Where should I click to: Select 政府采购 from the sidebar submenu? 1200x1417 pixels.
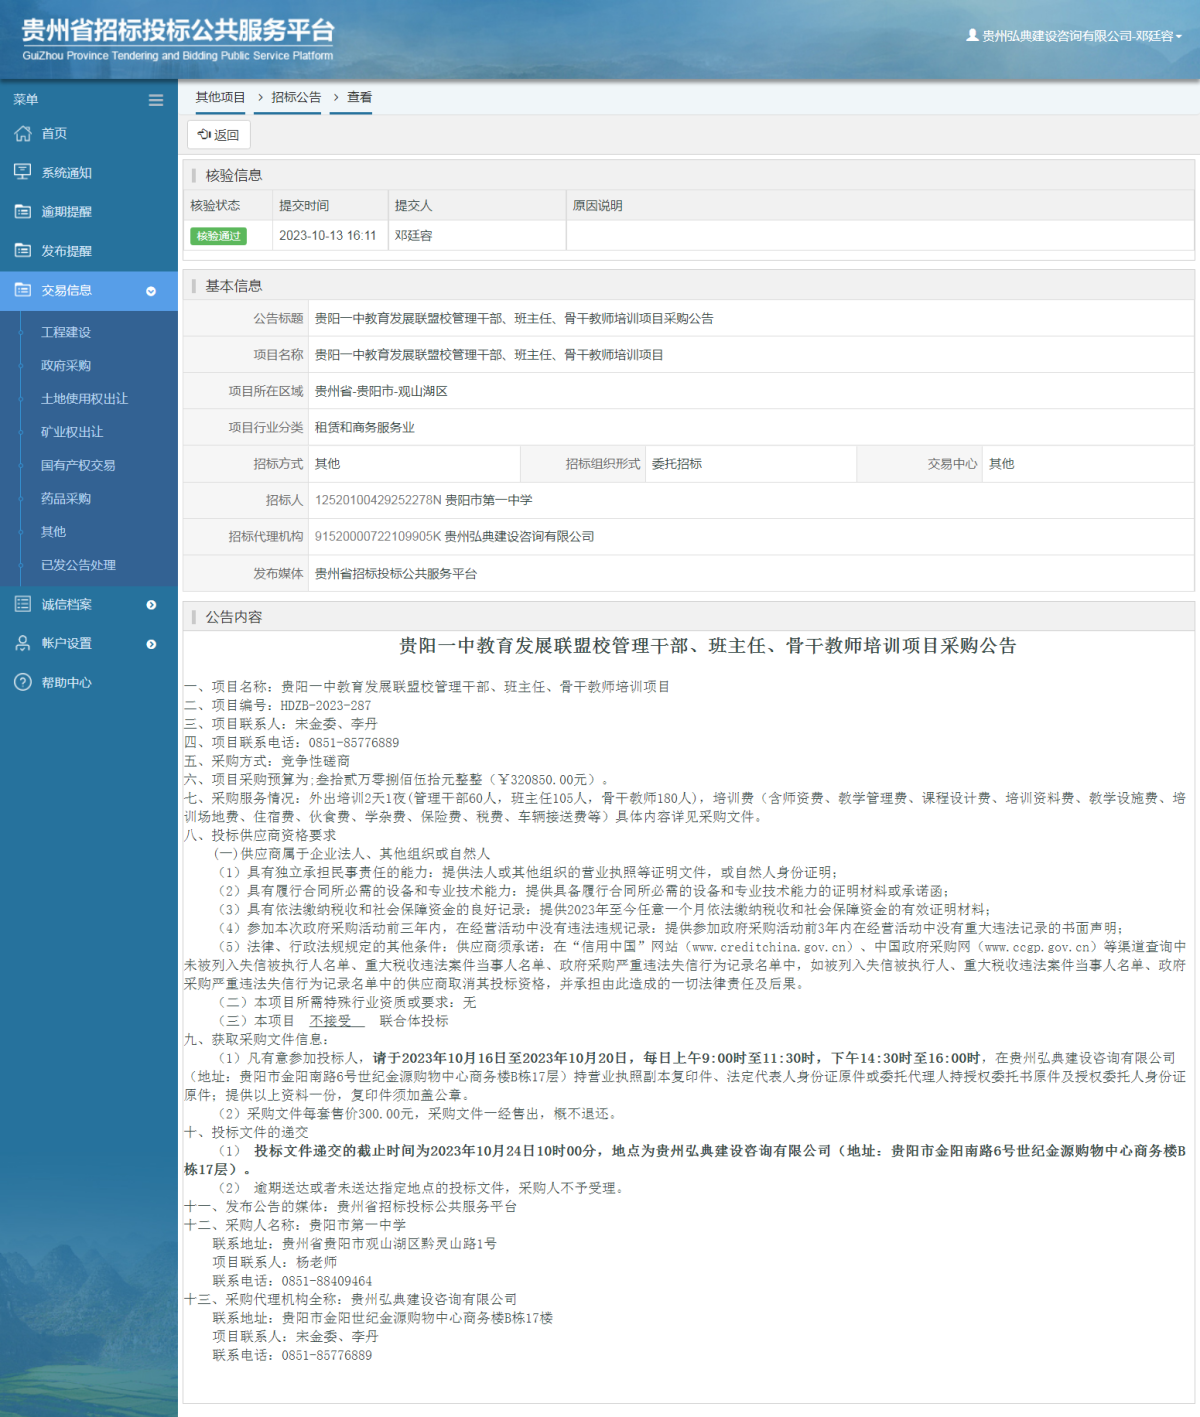66,365
